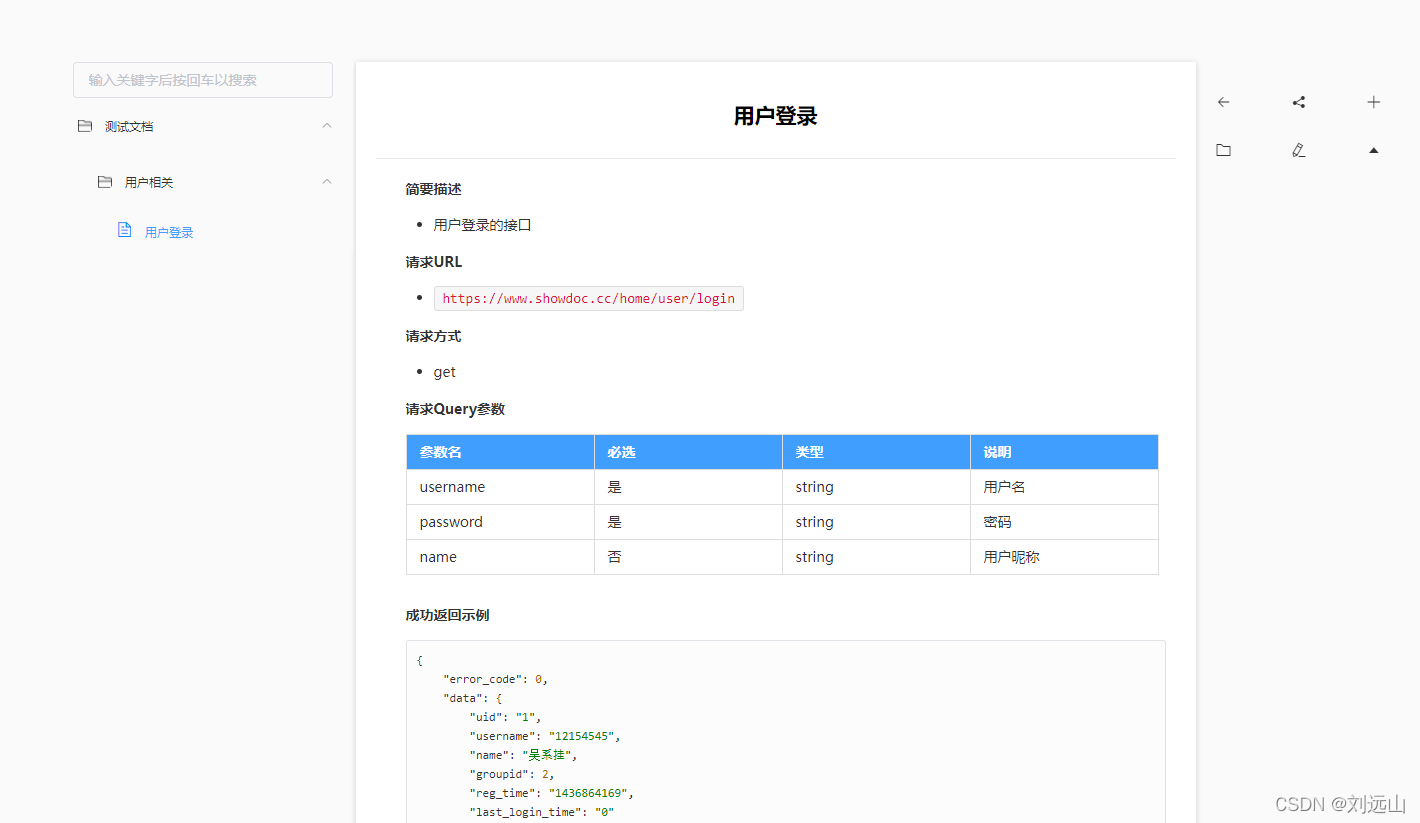Click the share icon
Image resolution: width=1420 pixels, height=823 pixels.
1299,102
